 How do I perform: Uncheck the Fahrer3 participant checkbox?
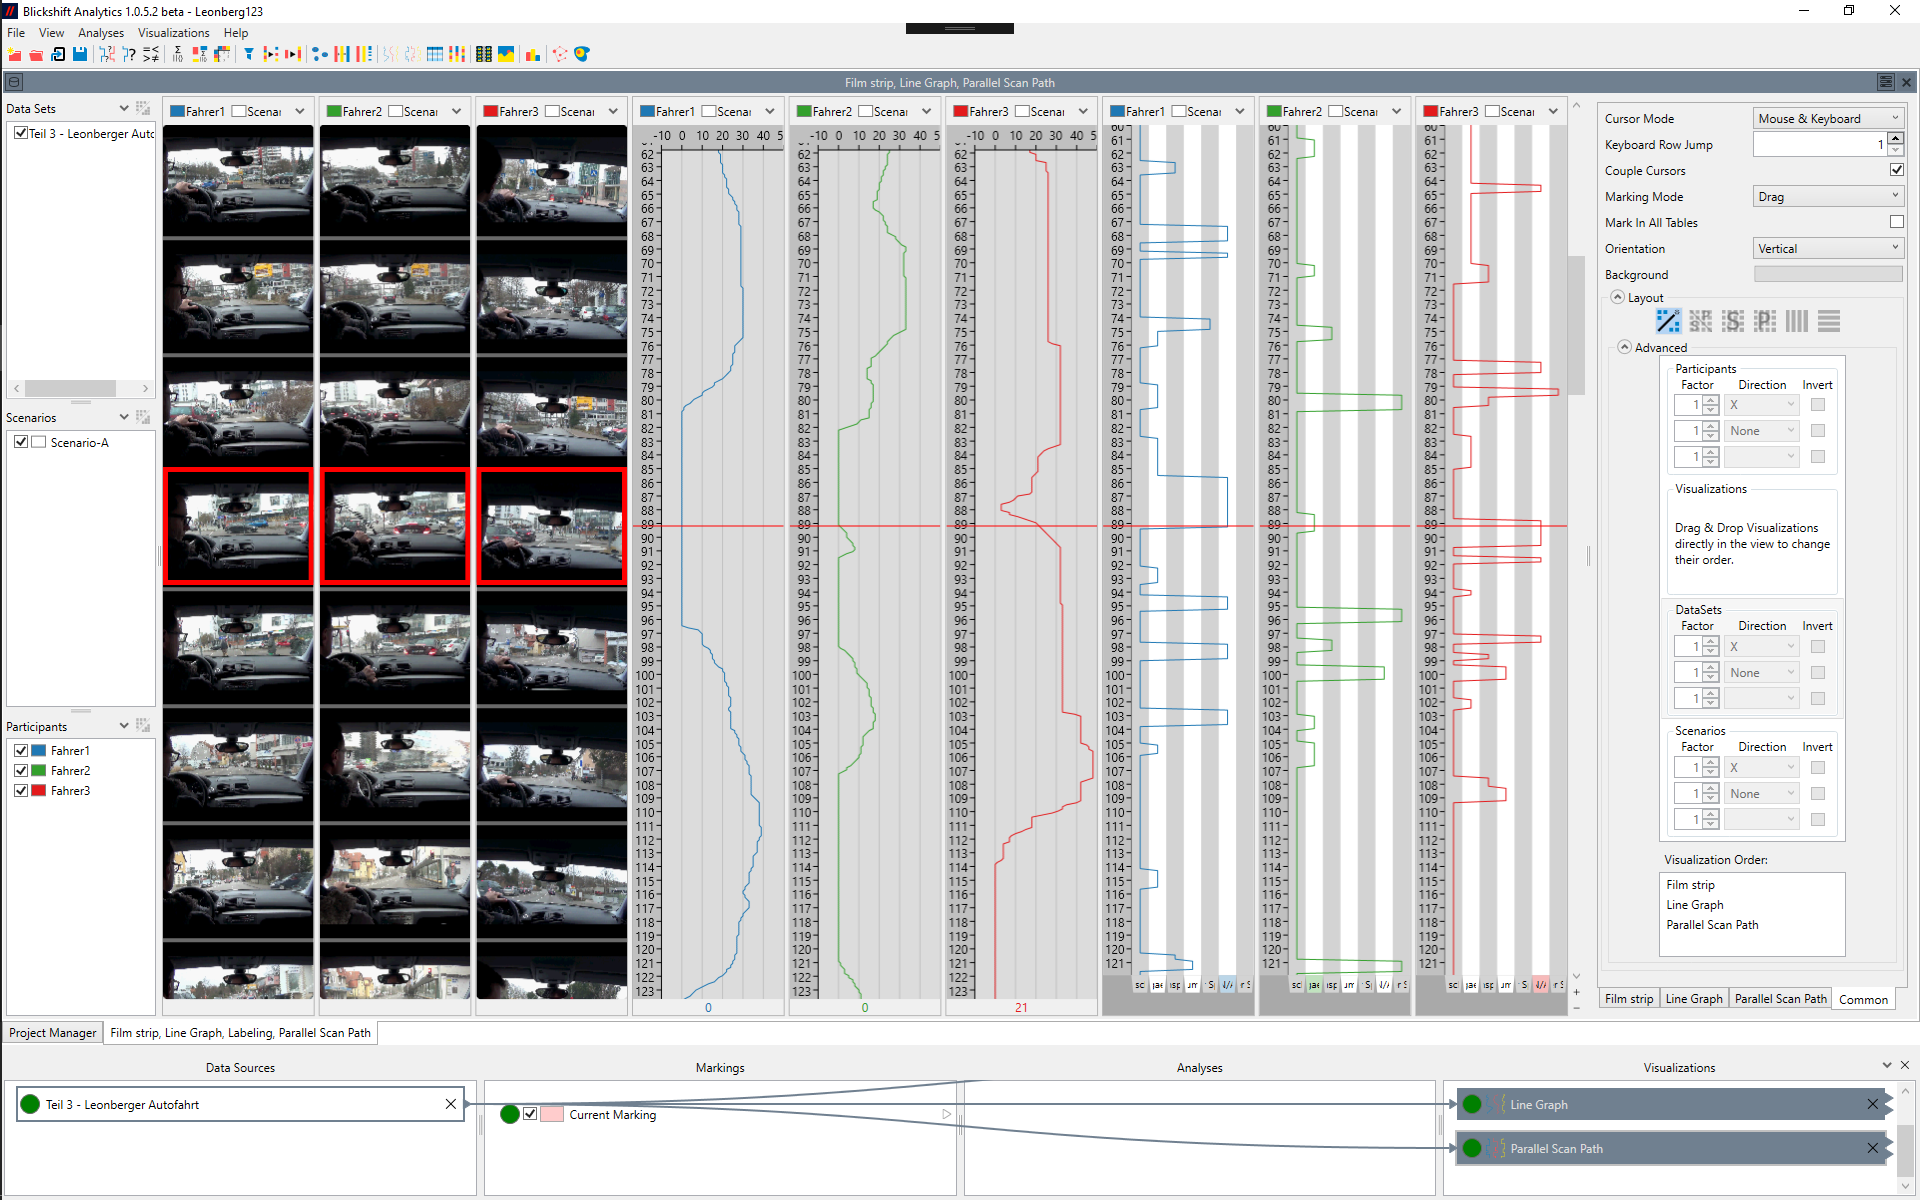[21, 790]
